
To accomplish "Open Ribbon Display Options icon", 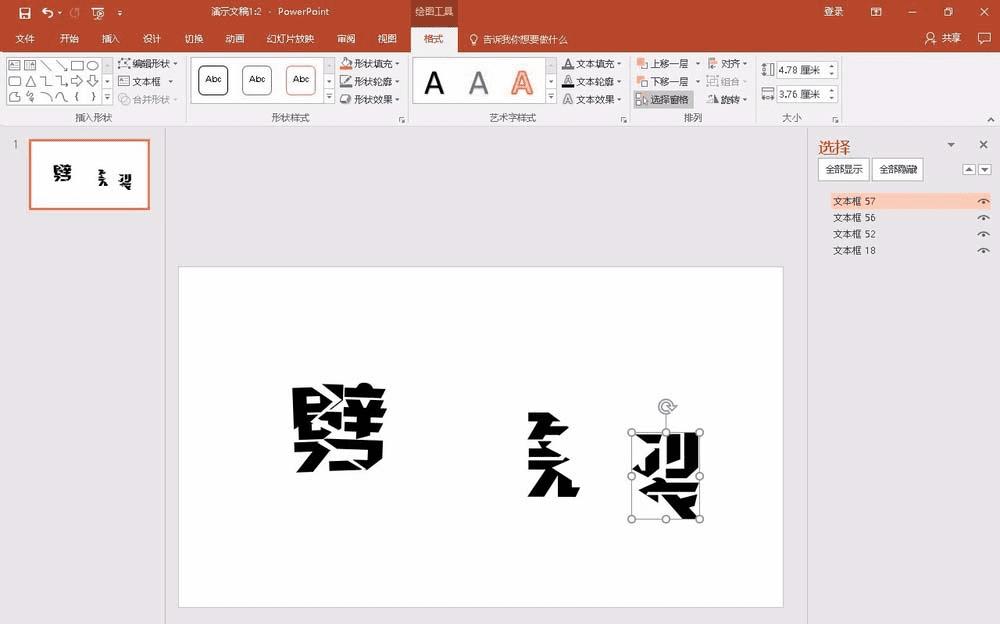I will [x=876, y=12].
